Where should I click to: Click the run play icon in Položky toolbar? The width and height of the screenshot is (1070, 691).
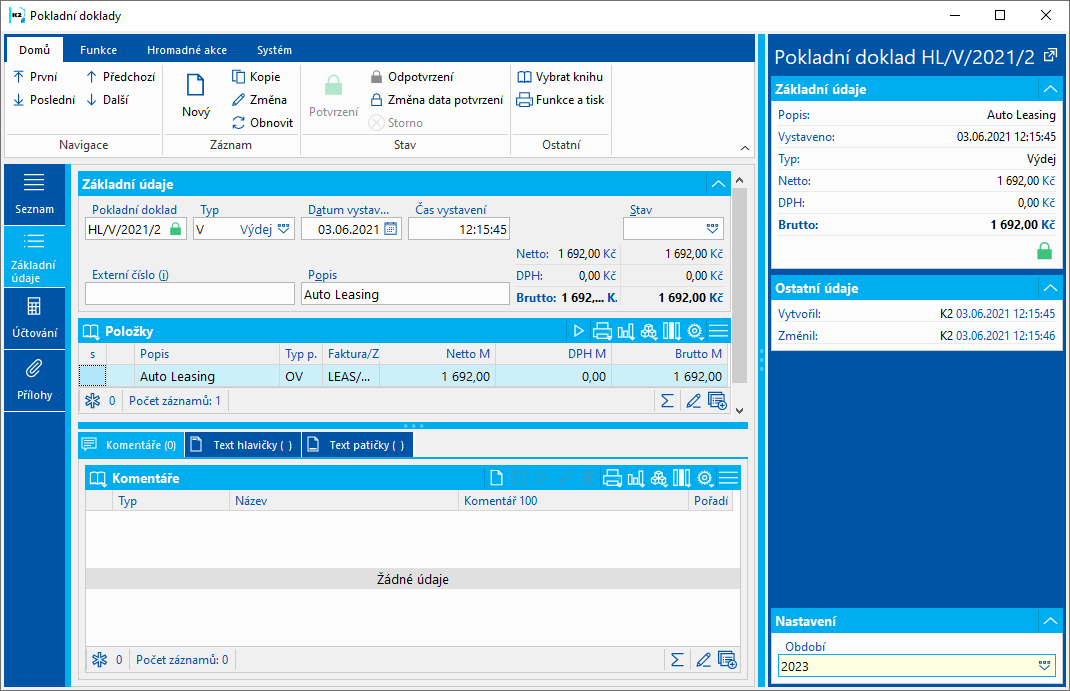(x=579, y=332)
